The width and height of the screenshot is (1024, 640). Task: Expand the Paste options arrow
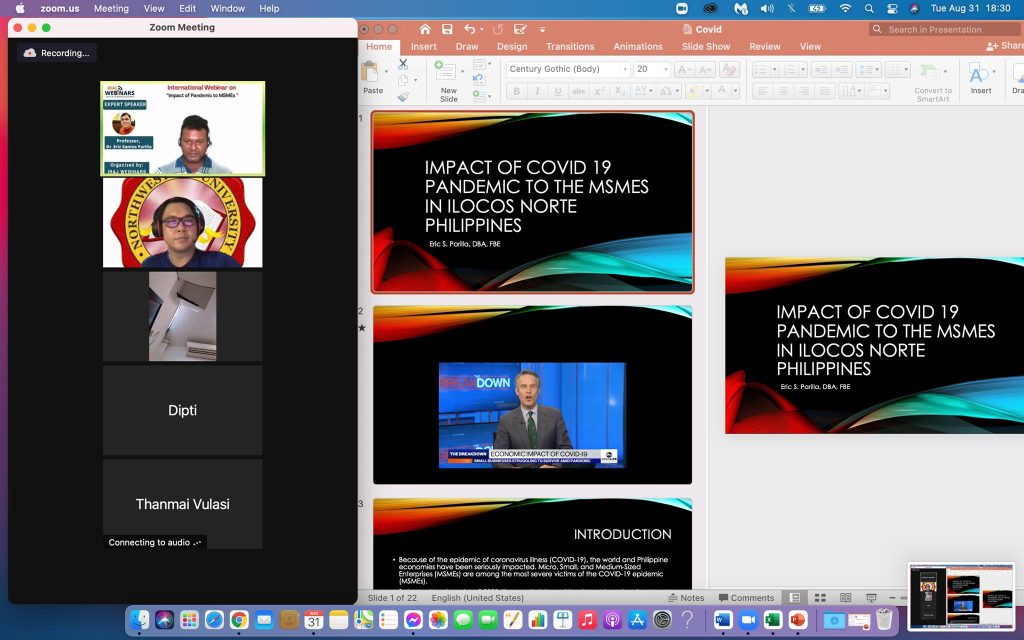[385, 70]
